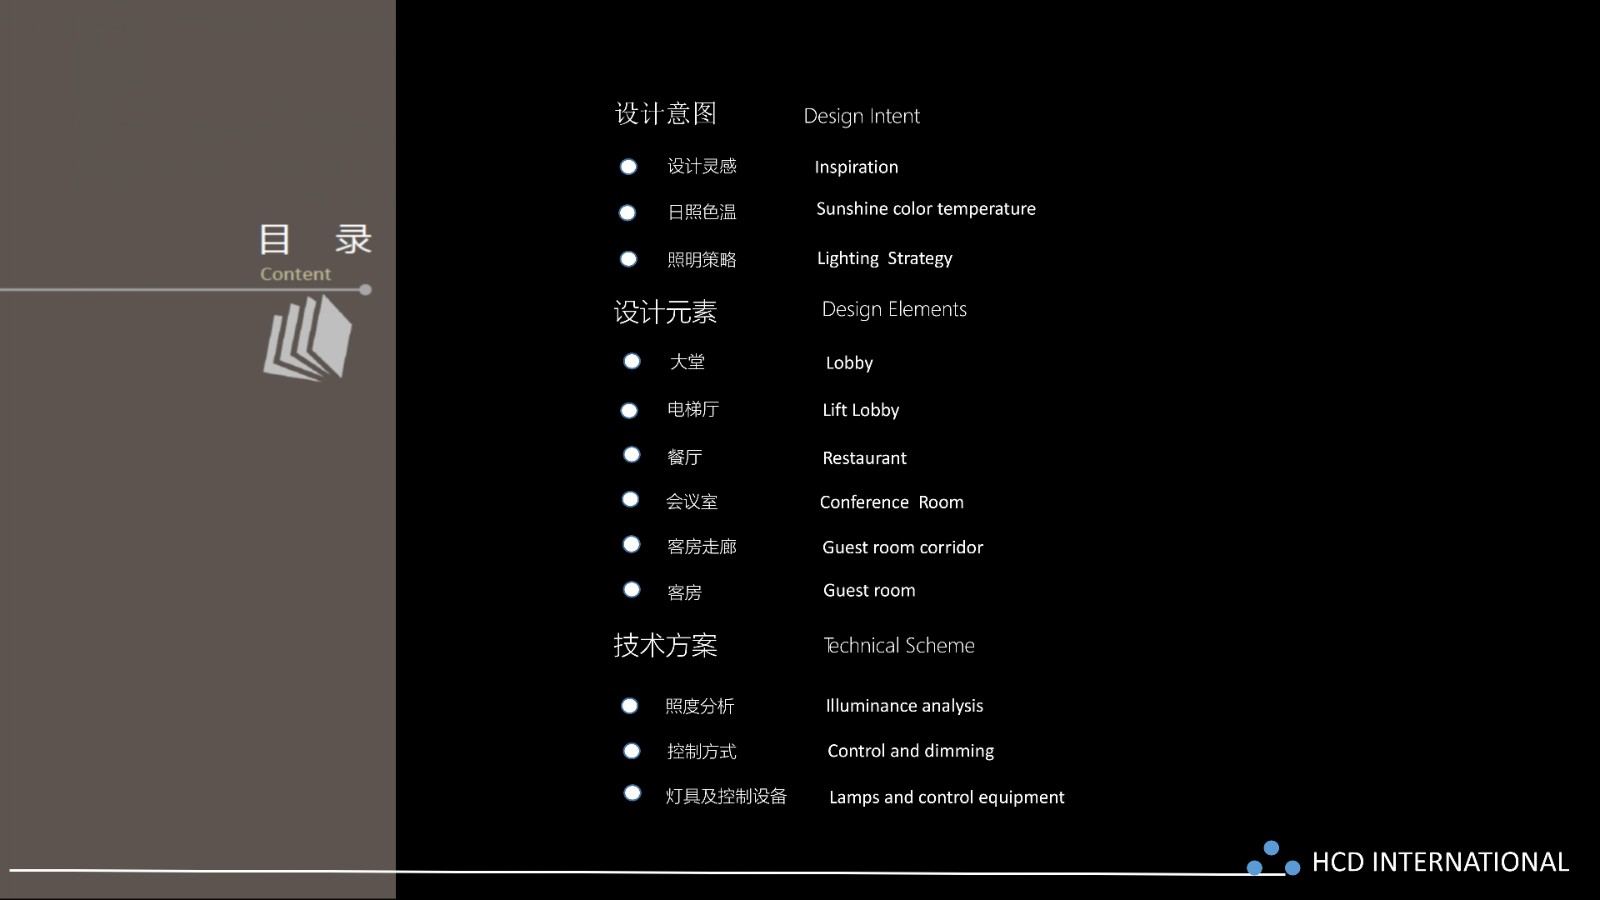
Task: Click the 灯具及控制设备 text
Action: pos(727,797)
